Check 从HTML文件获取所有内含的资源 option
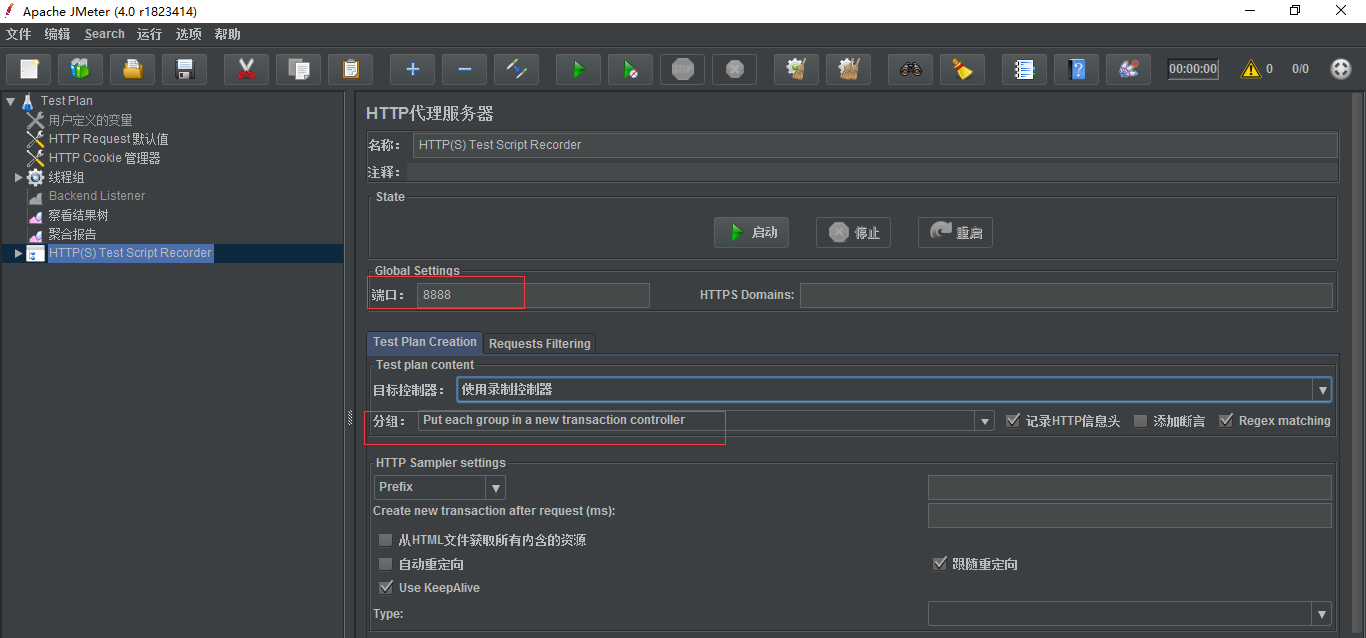The width and height of the screenshot is (1366, 638). click(x=386, y=540)
